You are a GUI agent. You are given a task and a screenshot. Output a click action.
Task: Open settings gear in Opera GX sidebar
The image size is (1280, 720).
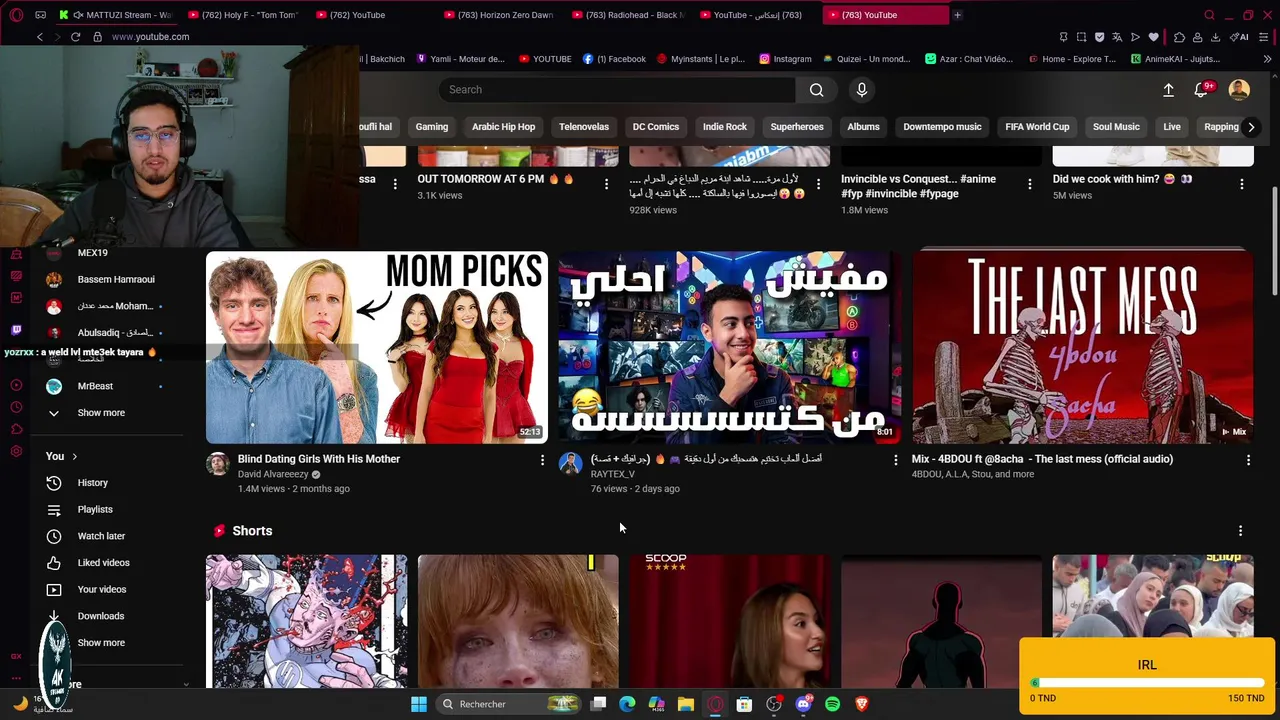click(x=16, y=452)
